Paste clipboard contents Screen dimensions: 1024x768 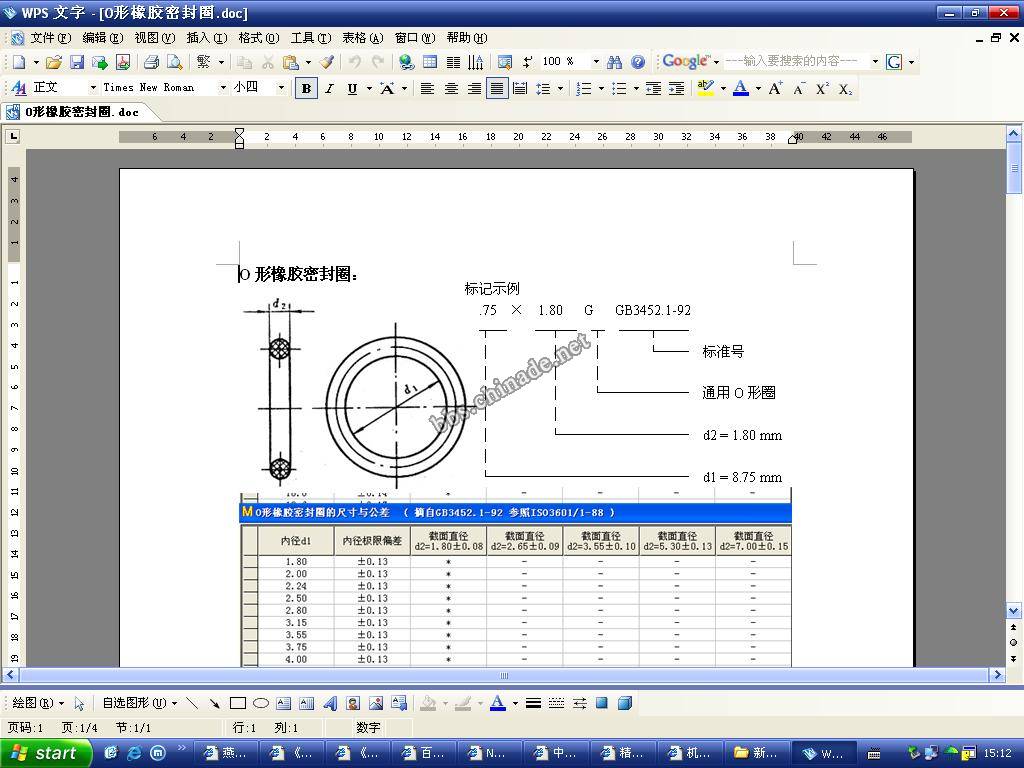click(291, 62)
